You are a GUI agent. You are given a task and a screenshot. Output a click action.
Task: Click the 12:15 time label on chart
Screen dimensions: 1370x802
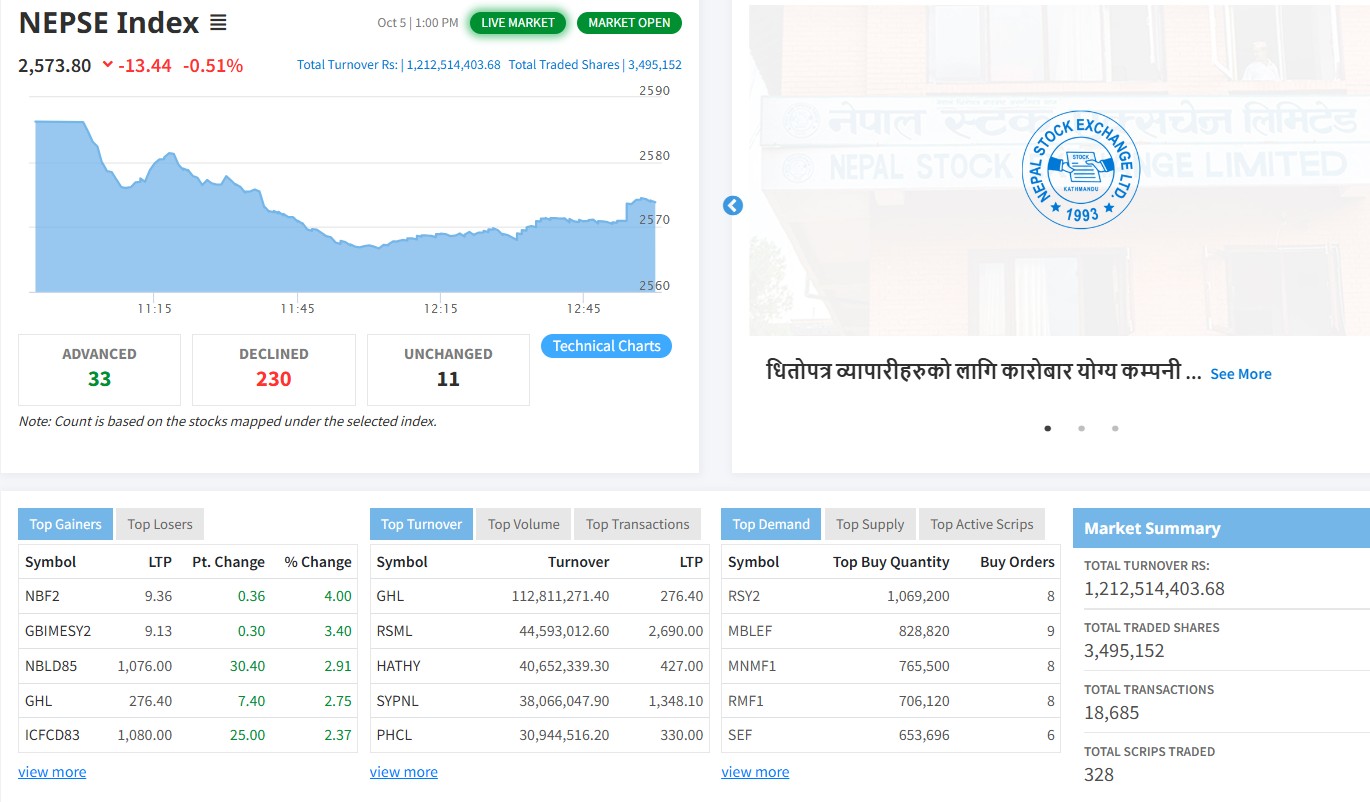pyautogui.click(x=440, y=309)
